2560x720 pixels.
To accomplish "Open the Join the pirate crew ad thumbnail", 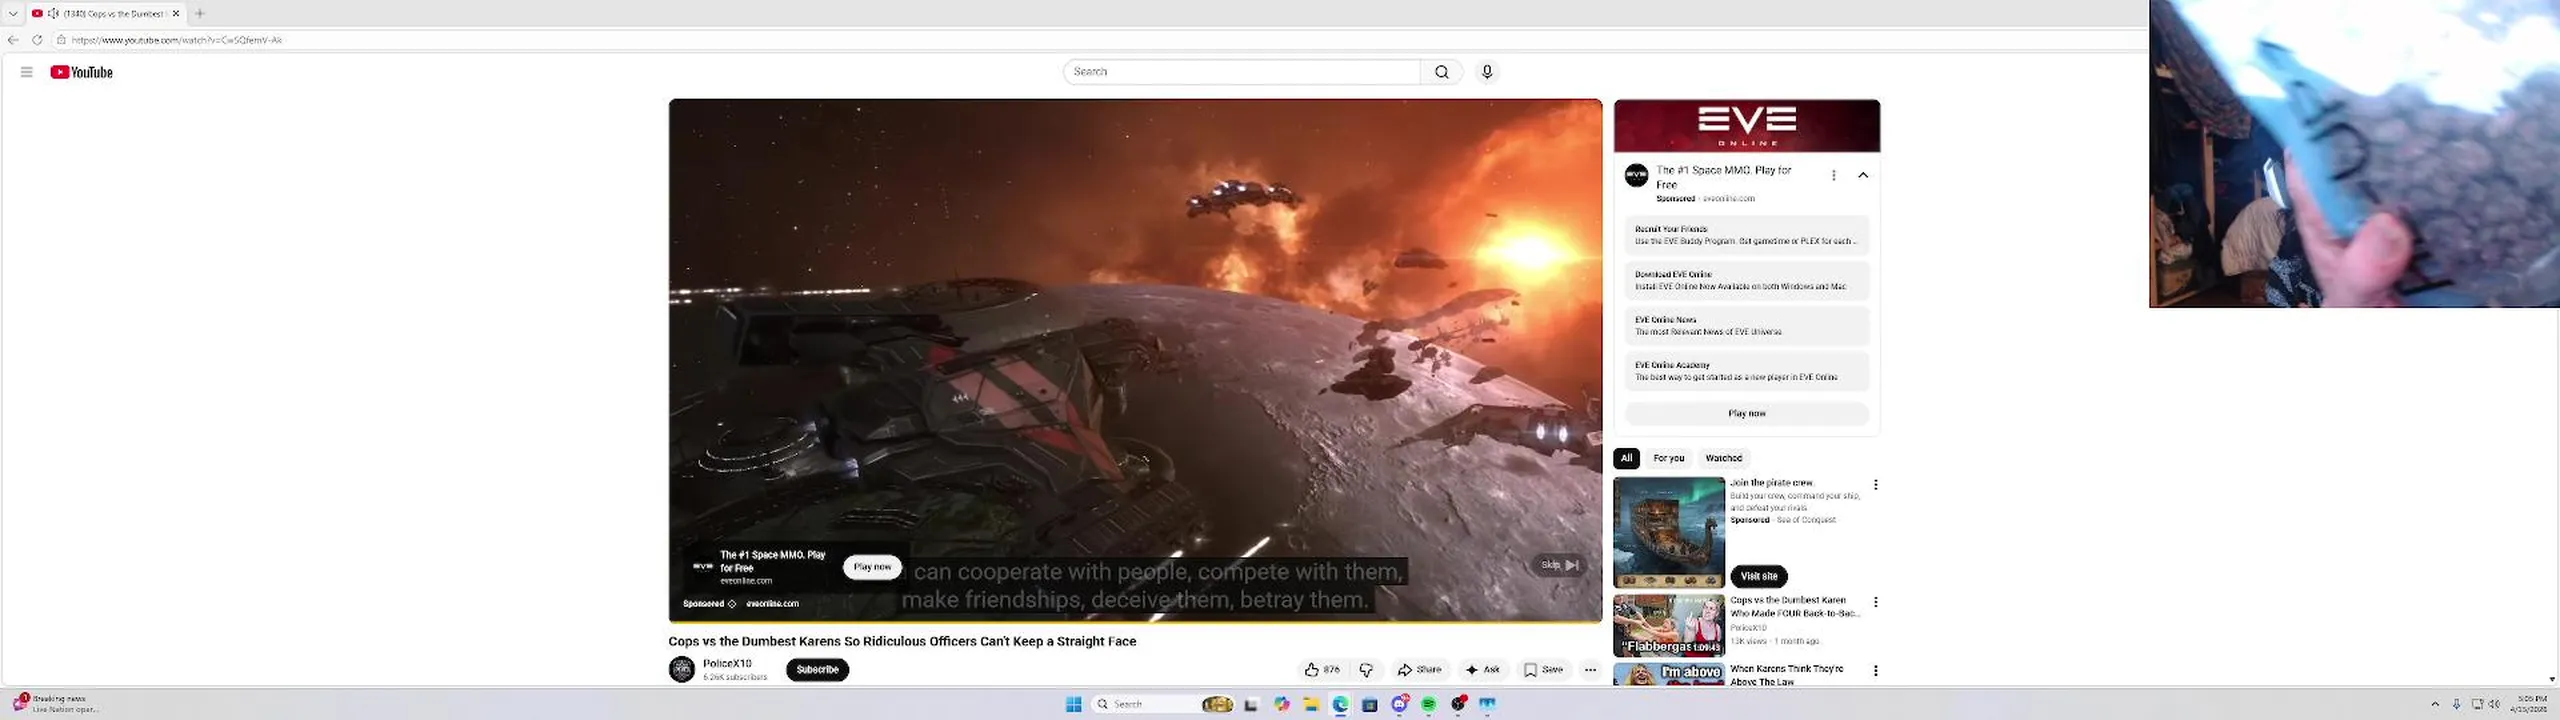I will tap(1669, 532).
